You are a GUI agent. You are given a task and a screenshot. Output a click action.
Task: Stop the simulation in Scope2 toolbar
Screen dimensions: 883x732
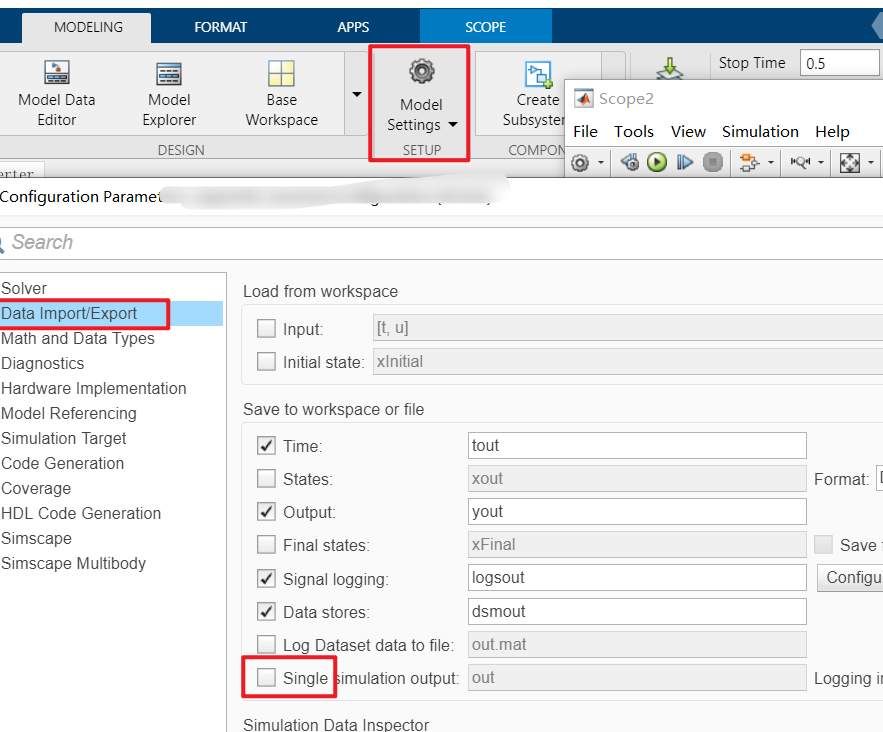(712, 161)
